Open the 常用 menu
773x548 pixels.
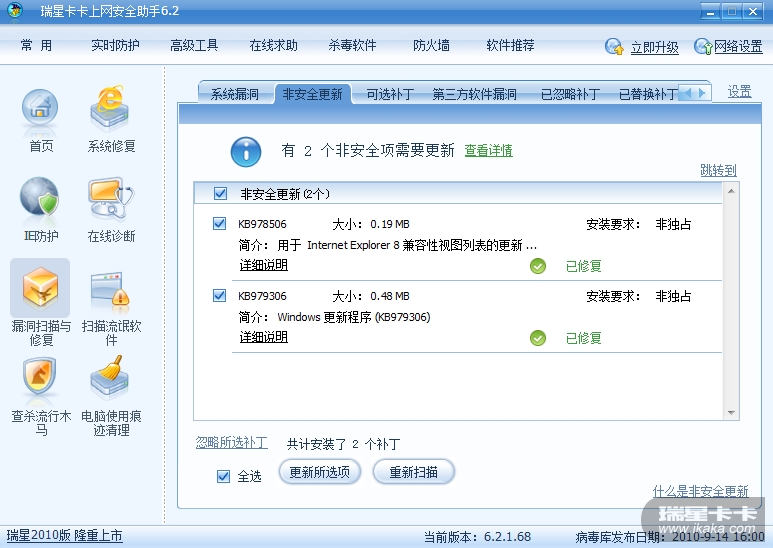pyautogui.click(x=36, y=45)
